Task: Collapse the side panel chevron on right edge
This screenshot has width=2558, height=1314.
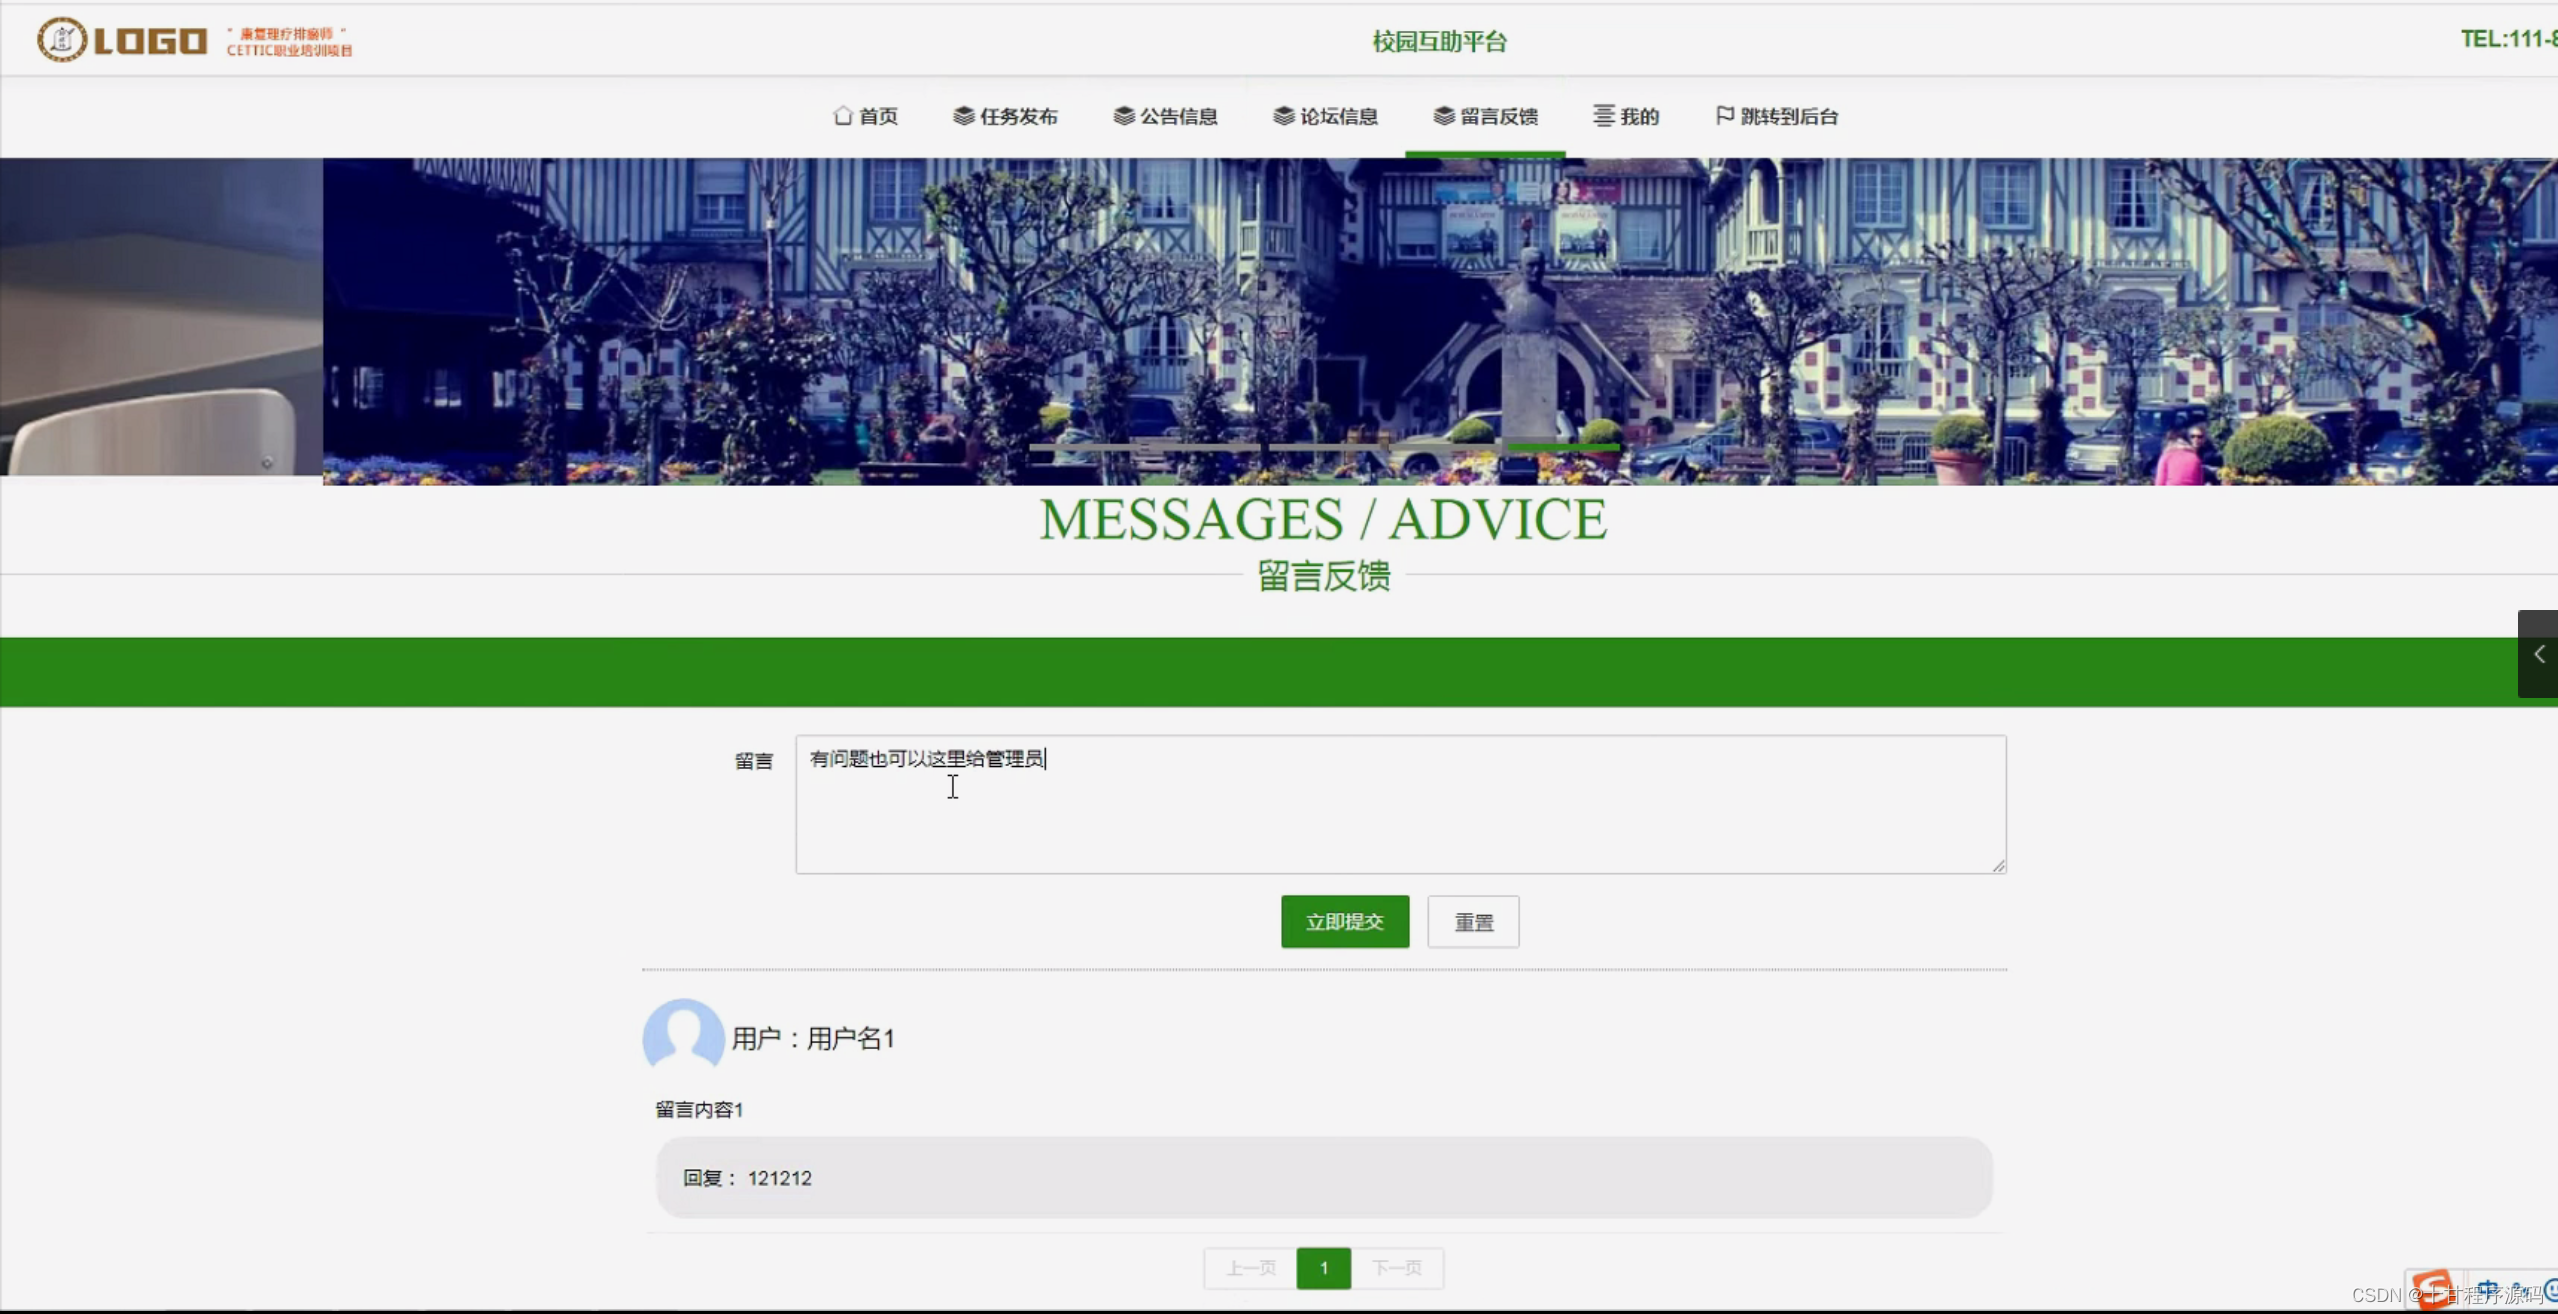Action: coord(2540,655)
